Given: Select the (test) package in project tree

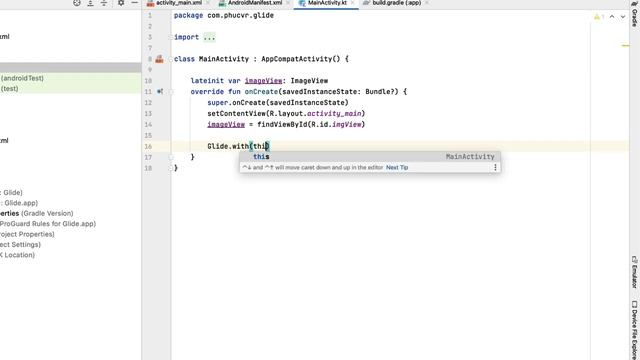Looking at the screenshot, I should point(9,89).
